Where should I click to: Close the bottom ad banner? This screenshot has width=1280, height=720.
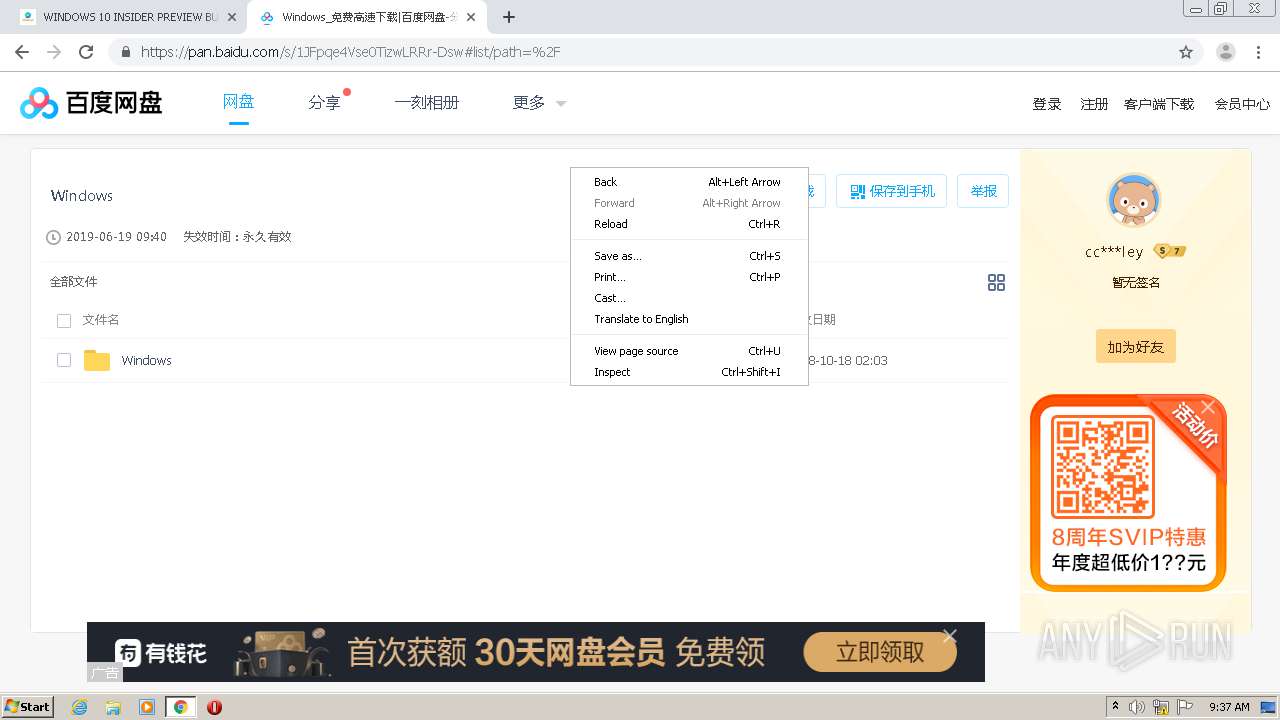950,636
